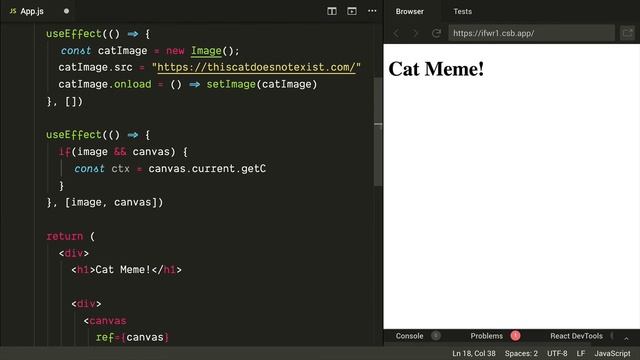Open the Console panel
This screenshot has height=360, width=640.
tap(409, 336)
